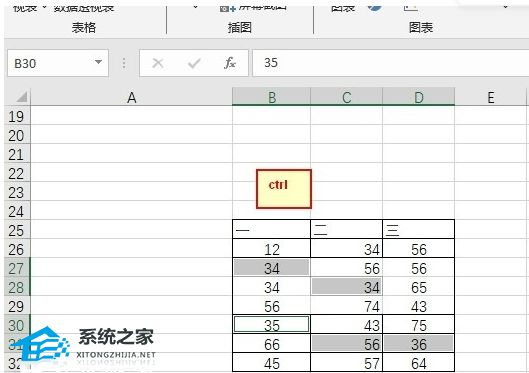
Task: Open the Name Box dropdown arrow
Action: pyautogui.click(x=98, y=62)
